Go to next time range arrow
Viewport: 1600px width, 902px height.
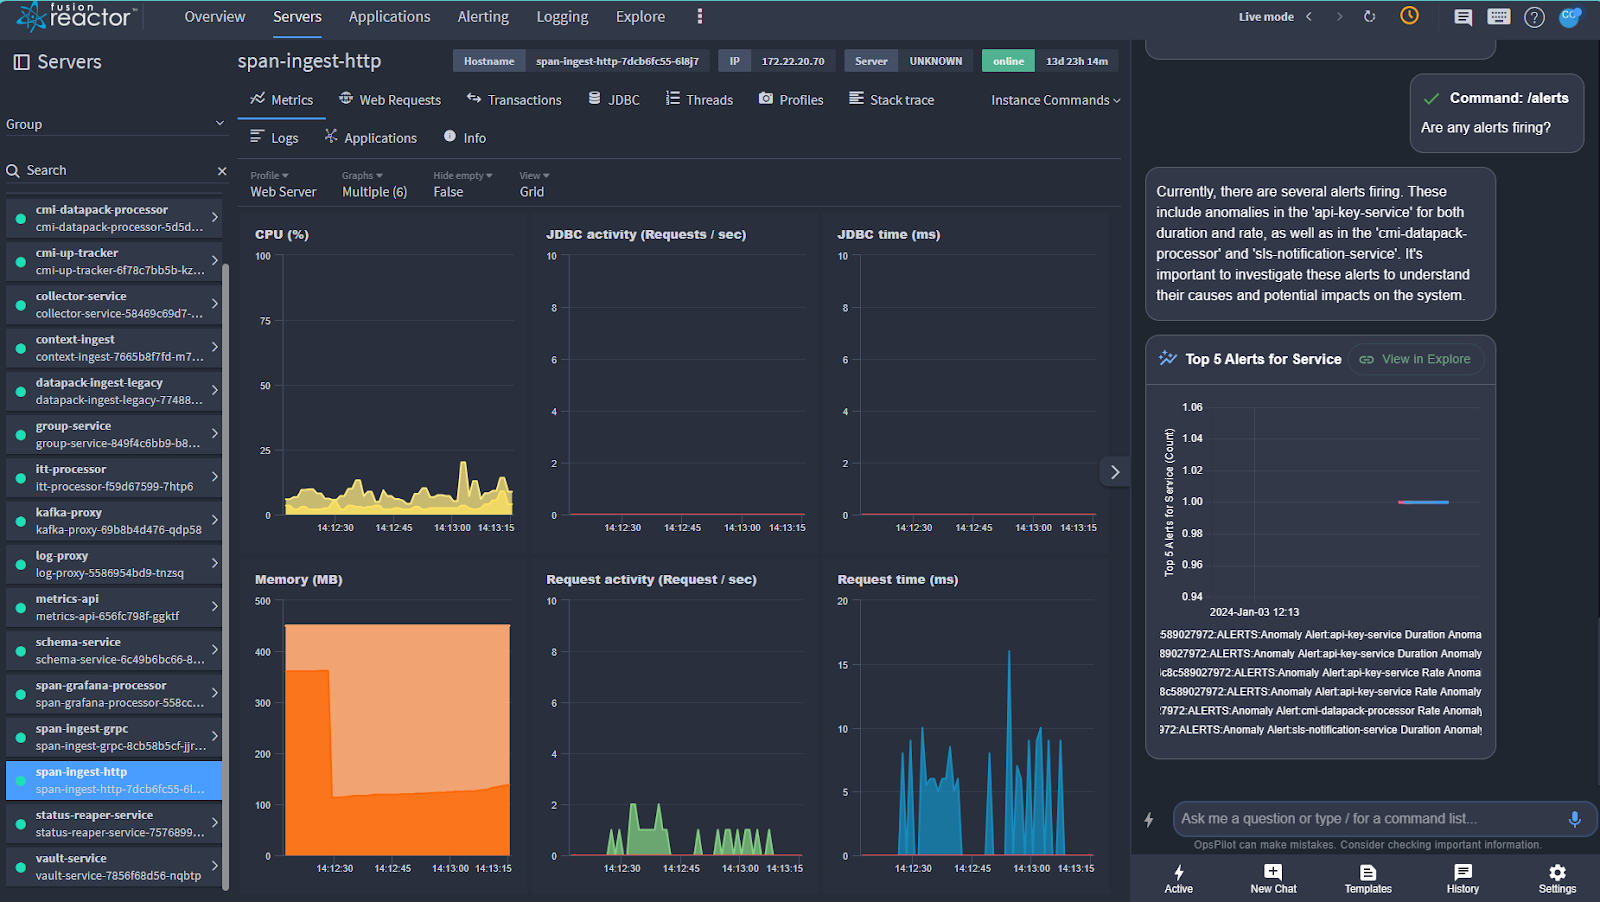(x=1340, y=16)
